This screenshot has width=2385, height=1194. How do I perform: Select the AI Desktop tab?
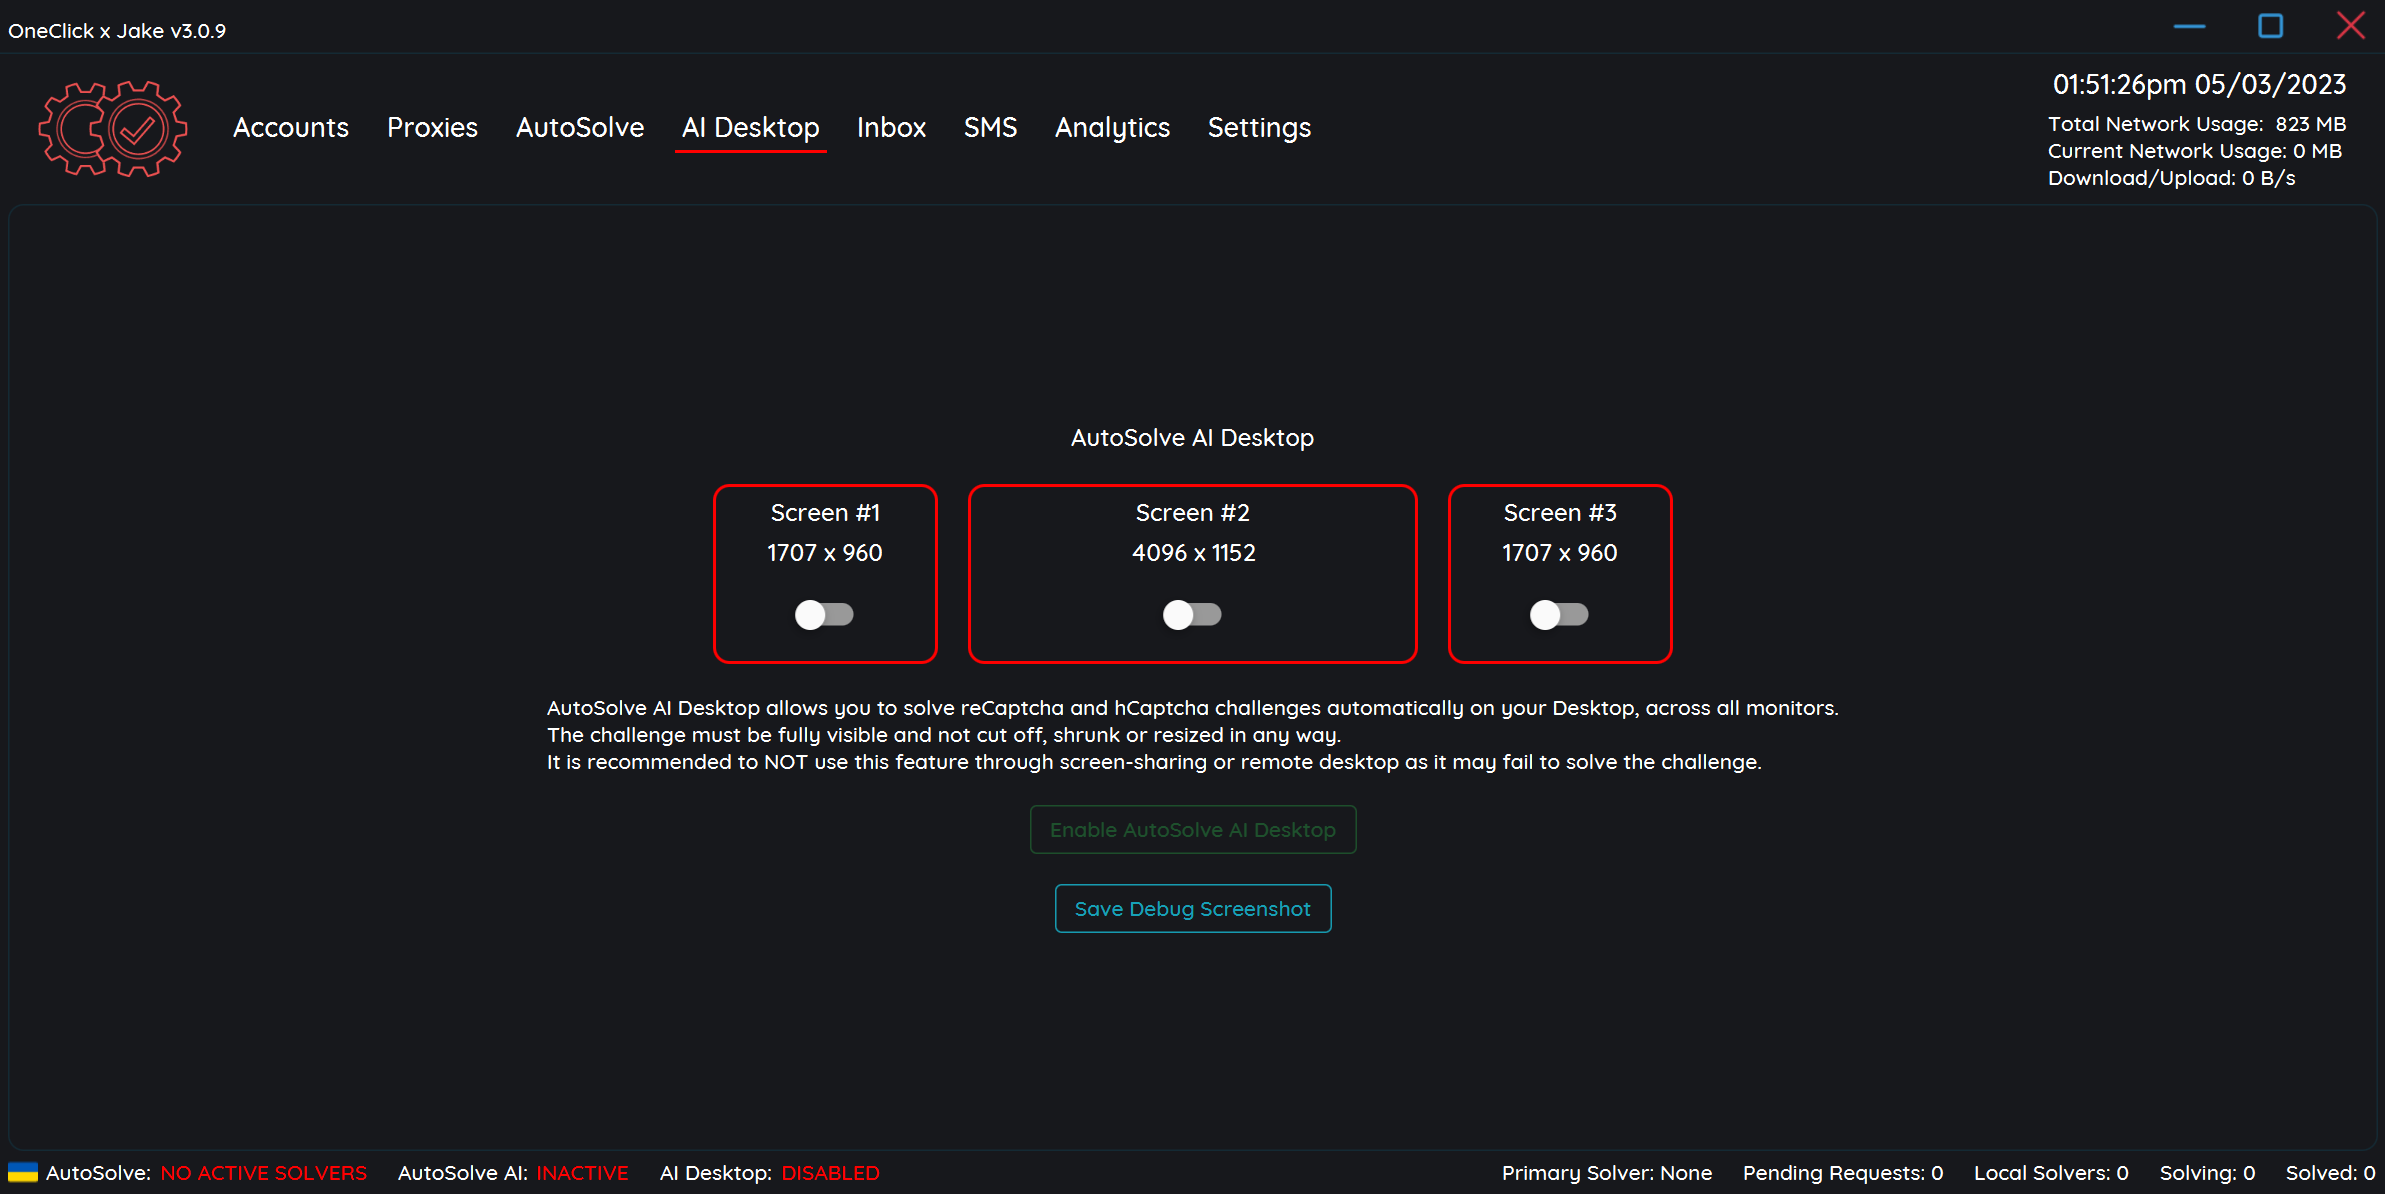(x=751, y=128)
